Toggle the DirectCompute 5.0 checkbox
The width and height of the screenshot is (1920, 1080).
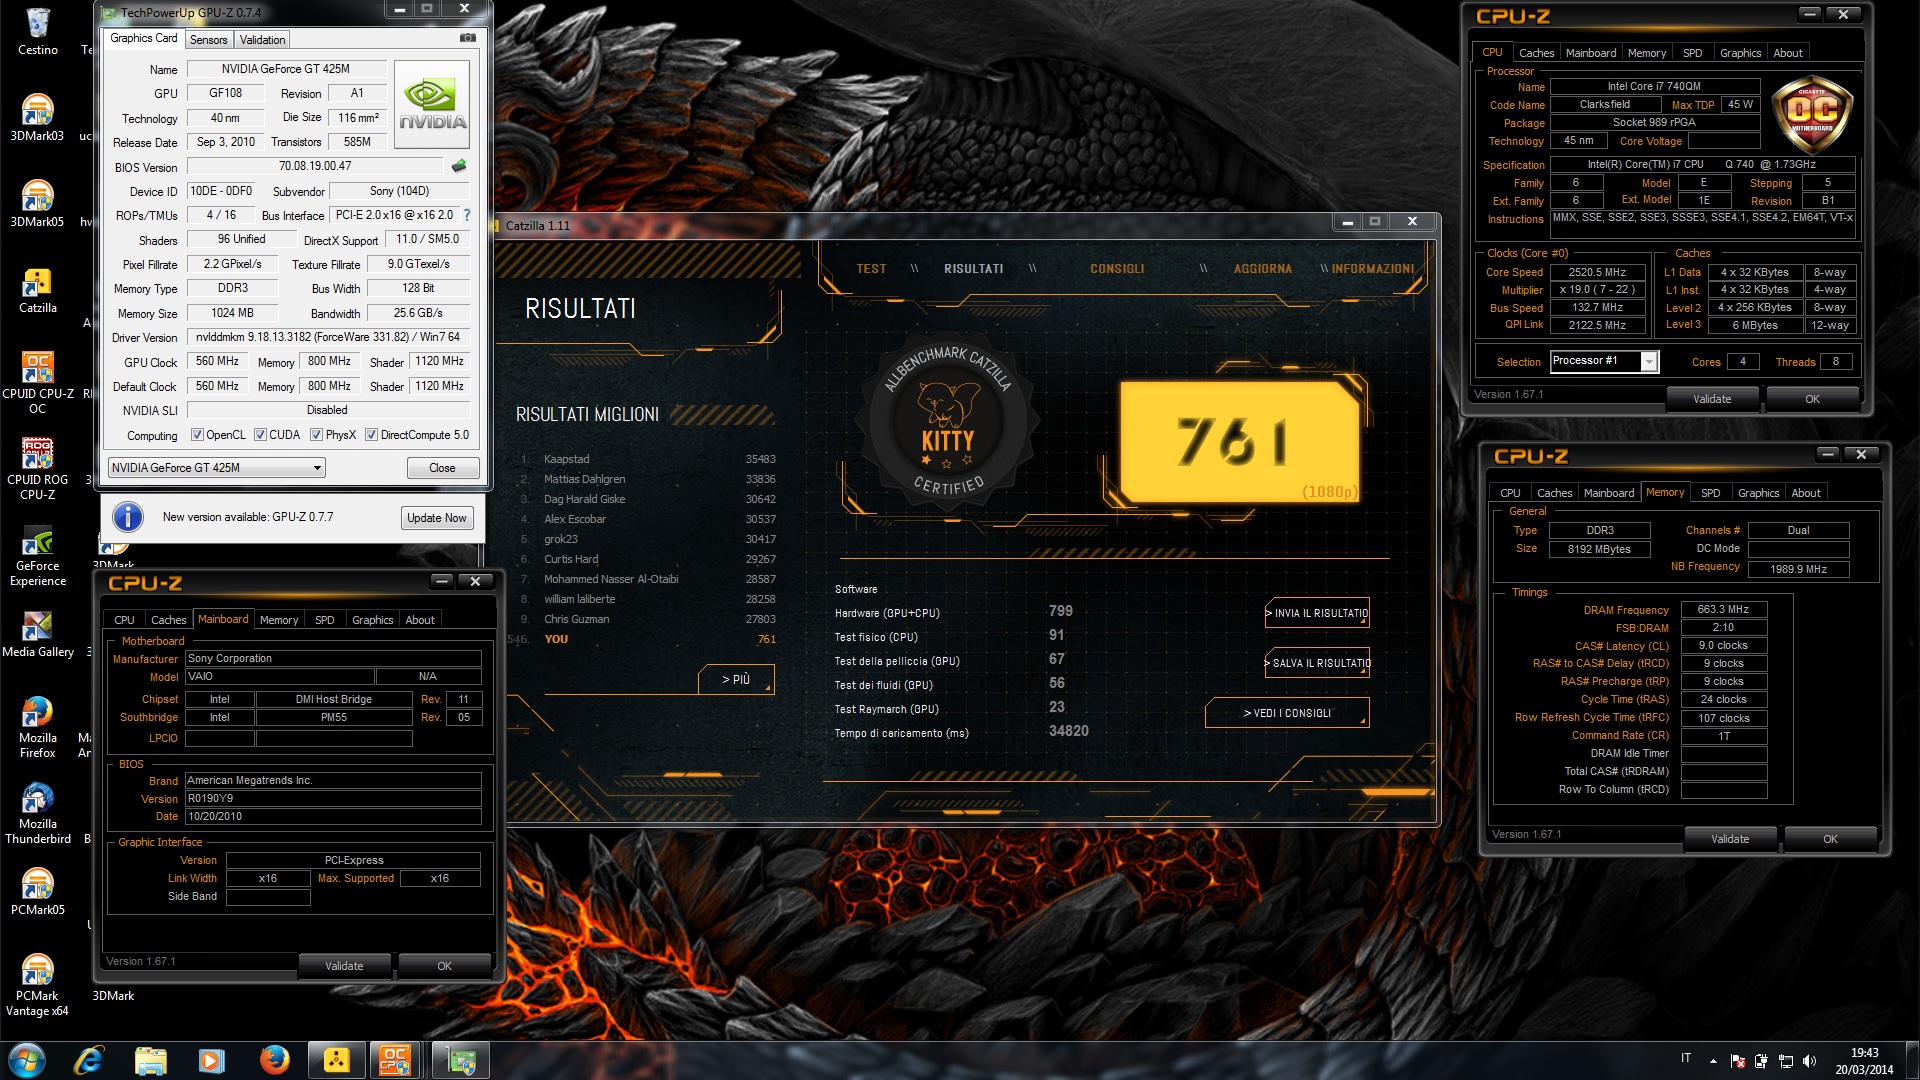pyautogui.click(x=371, y=435)
